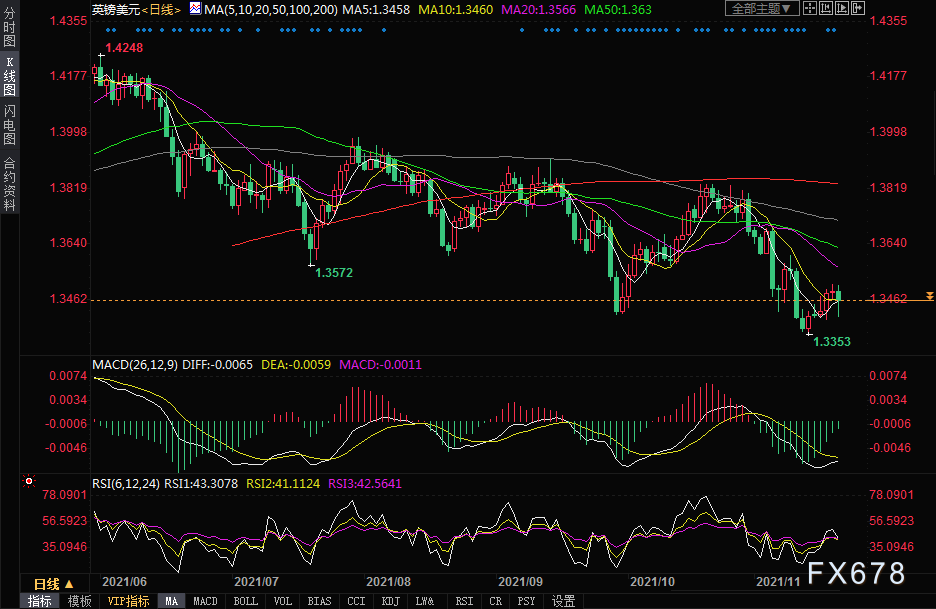This screenshot has height=609, width=936.
Task: Open the 全部主题 theme dropdown
Action: point(764,8)
